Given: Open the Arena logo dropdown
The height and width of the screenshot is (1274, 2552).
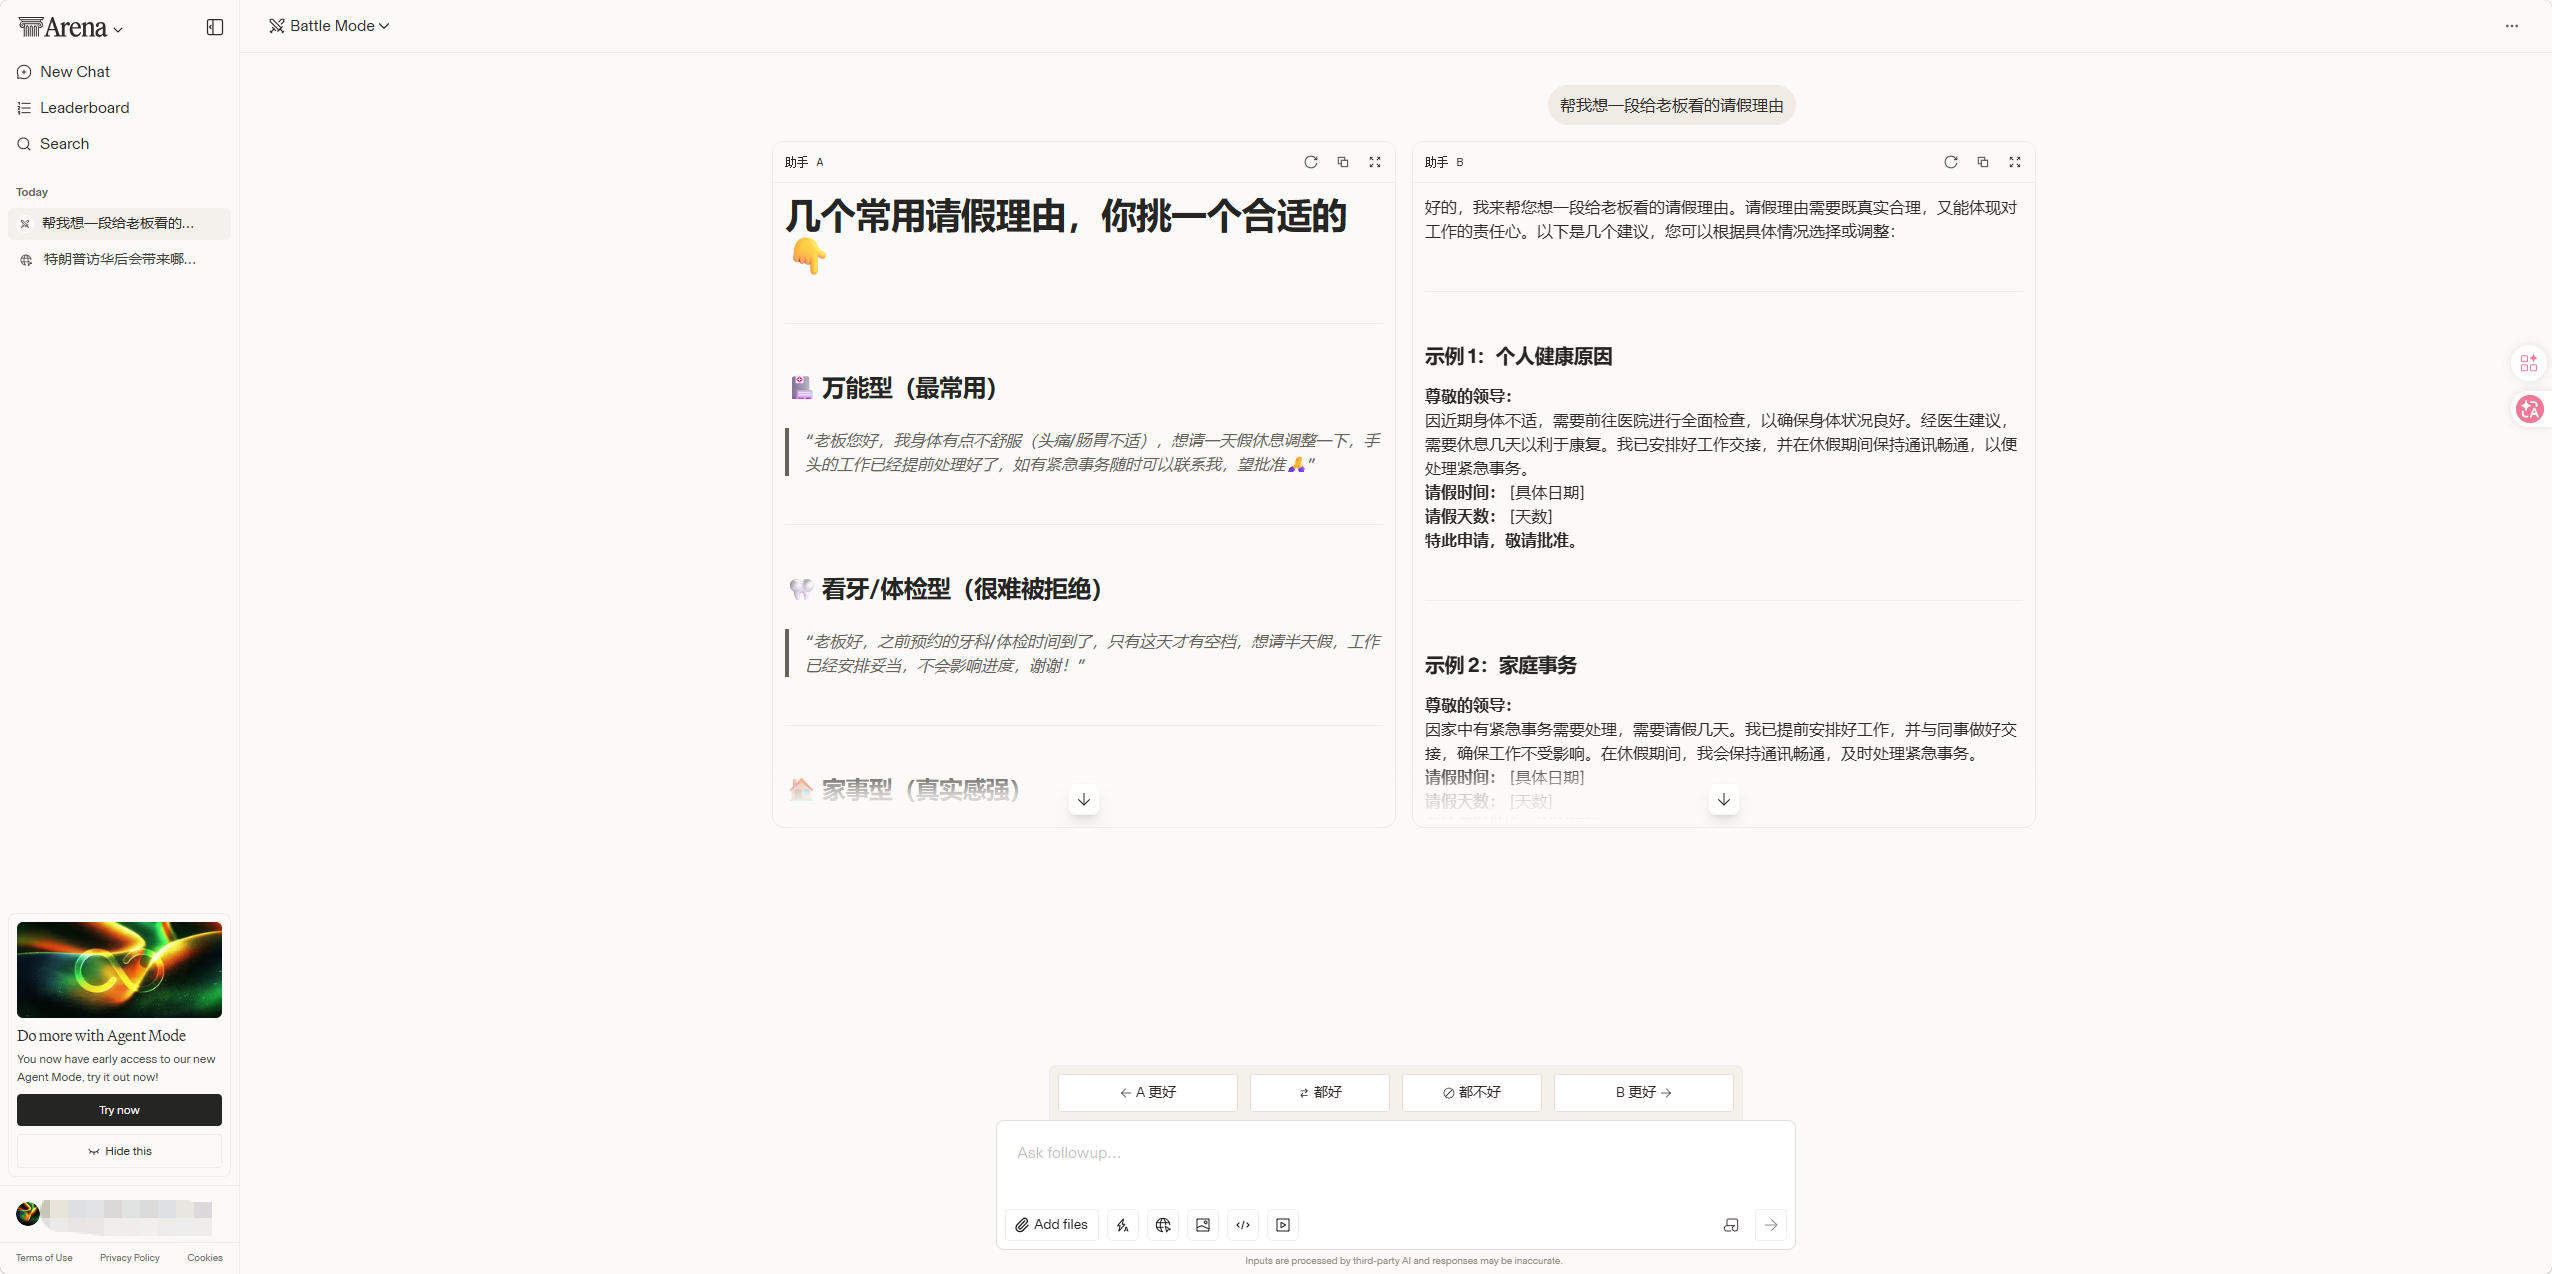Looking at the screenshot, I should (70, 27).
